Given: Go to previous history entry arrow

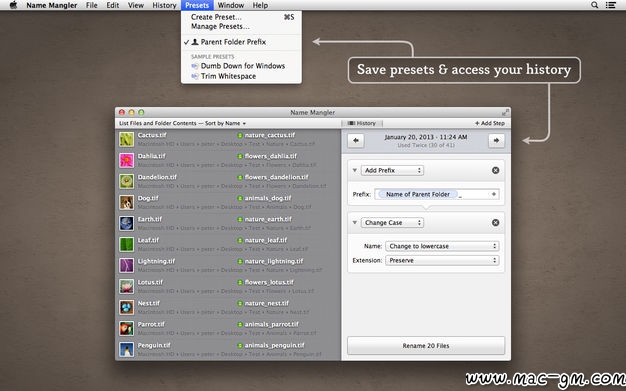Looking at the screenshot, I should pos(356,141).
